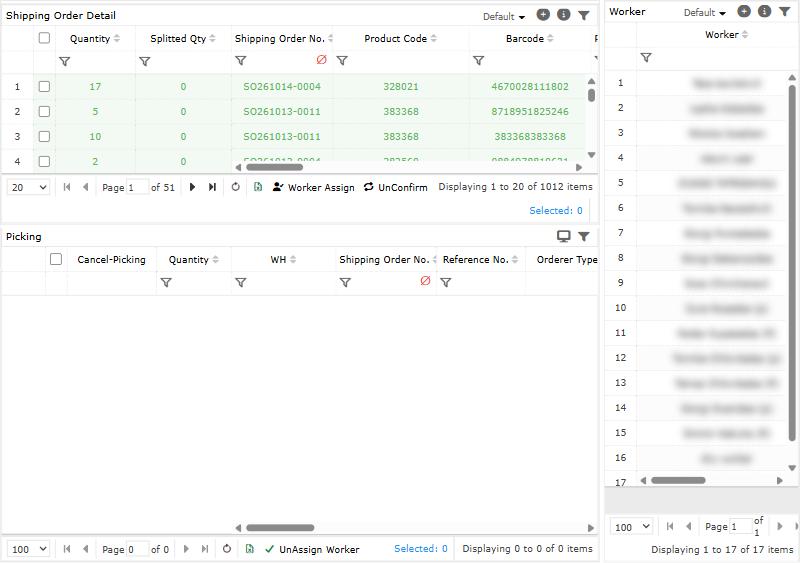800x563 pixels.
Task: Click Selected: 0 link in Shipping Order Detail
Action: 556,210
